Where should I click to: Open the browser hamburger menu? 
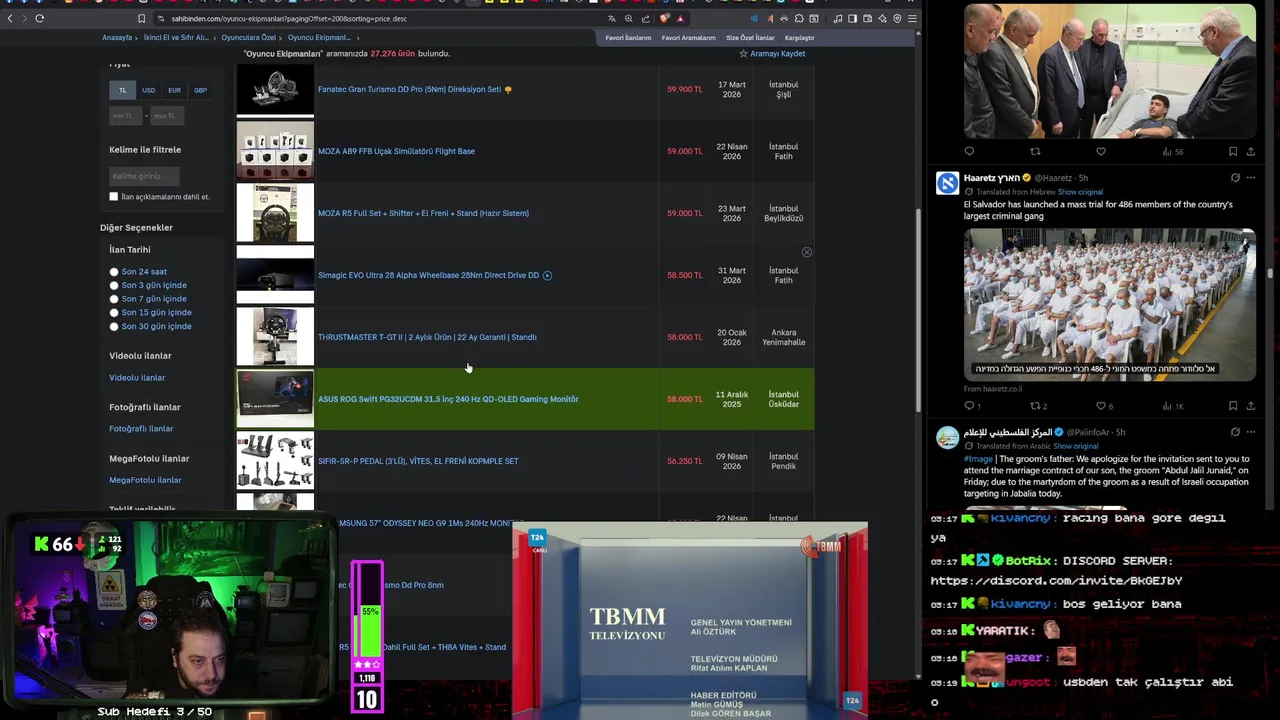click(912, 18)
